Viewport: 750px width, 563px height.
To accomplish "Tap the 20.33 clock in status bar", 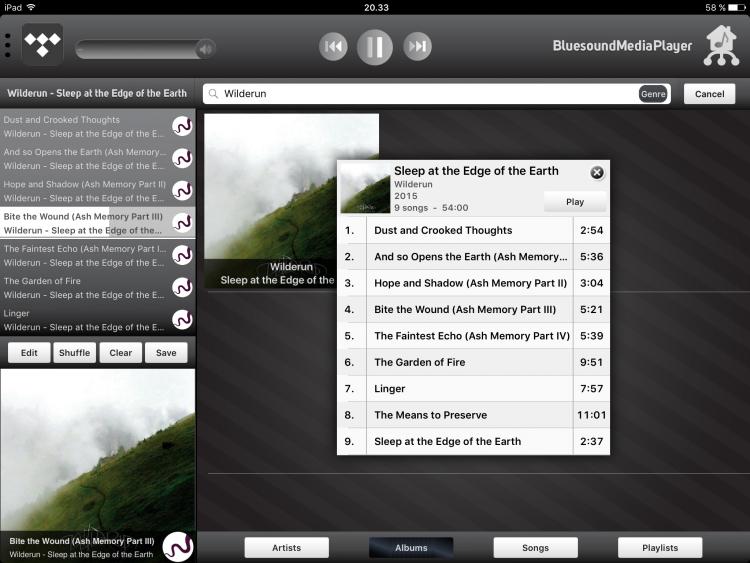I will pos(376,7).
